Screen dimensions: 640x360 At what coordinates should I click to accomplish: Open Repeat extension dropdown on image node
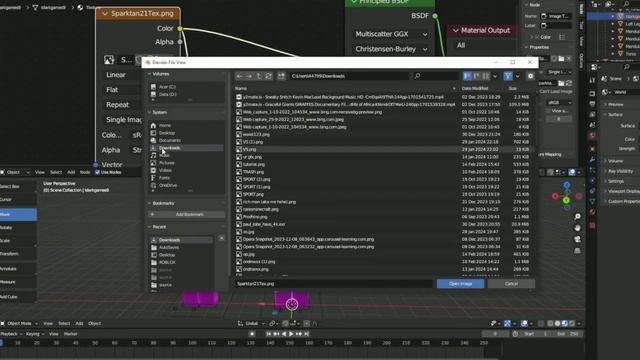[121, 105]
